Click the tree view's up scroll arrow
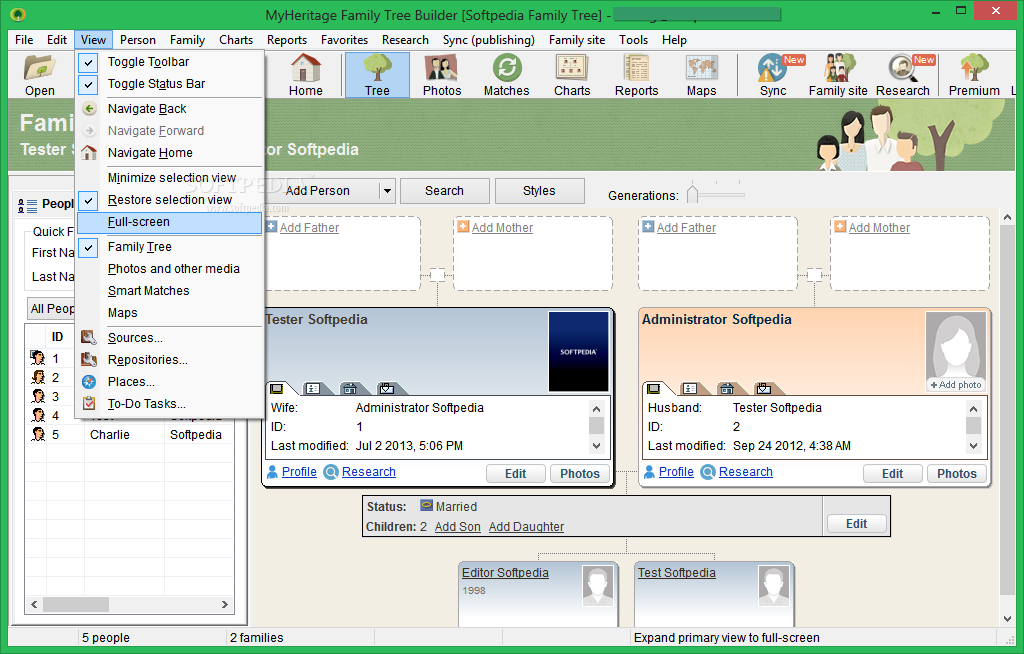This screenshot has height=654, width=1024. point(1007,218)
